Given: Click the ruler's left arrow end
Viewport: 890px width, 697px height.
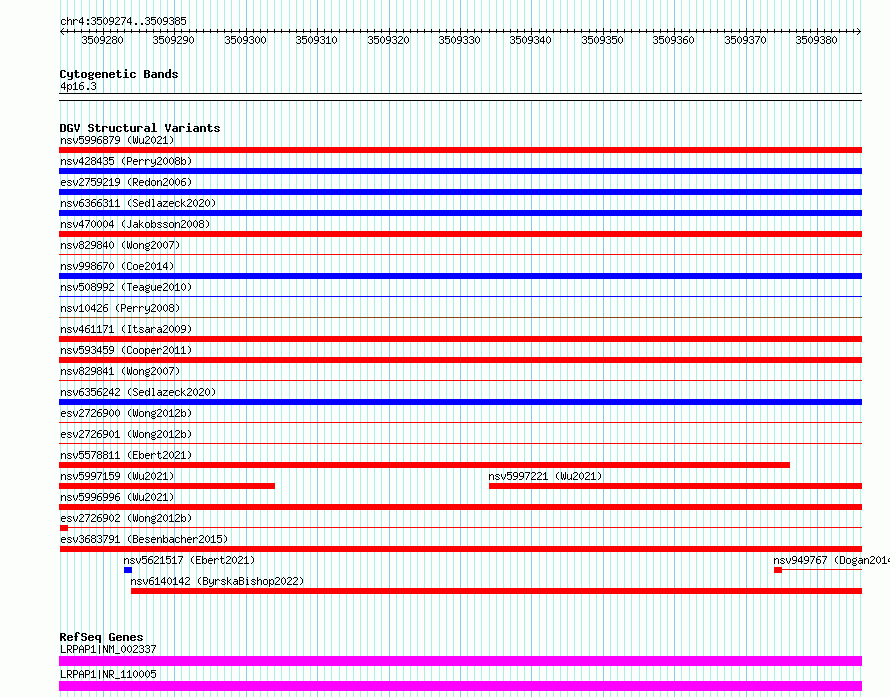Looking at the screenshot, I should click(62, 32).
